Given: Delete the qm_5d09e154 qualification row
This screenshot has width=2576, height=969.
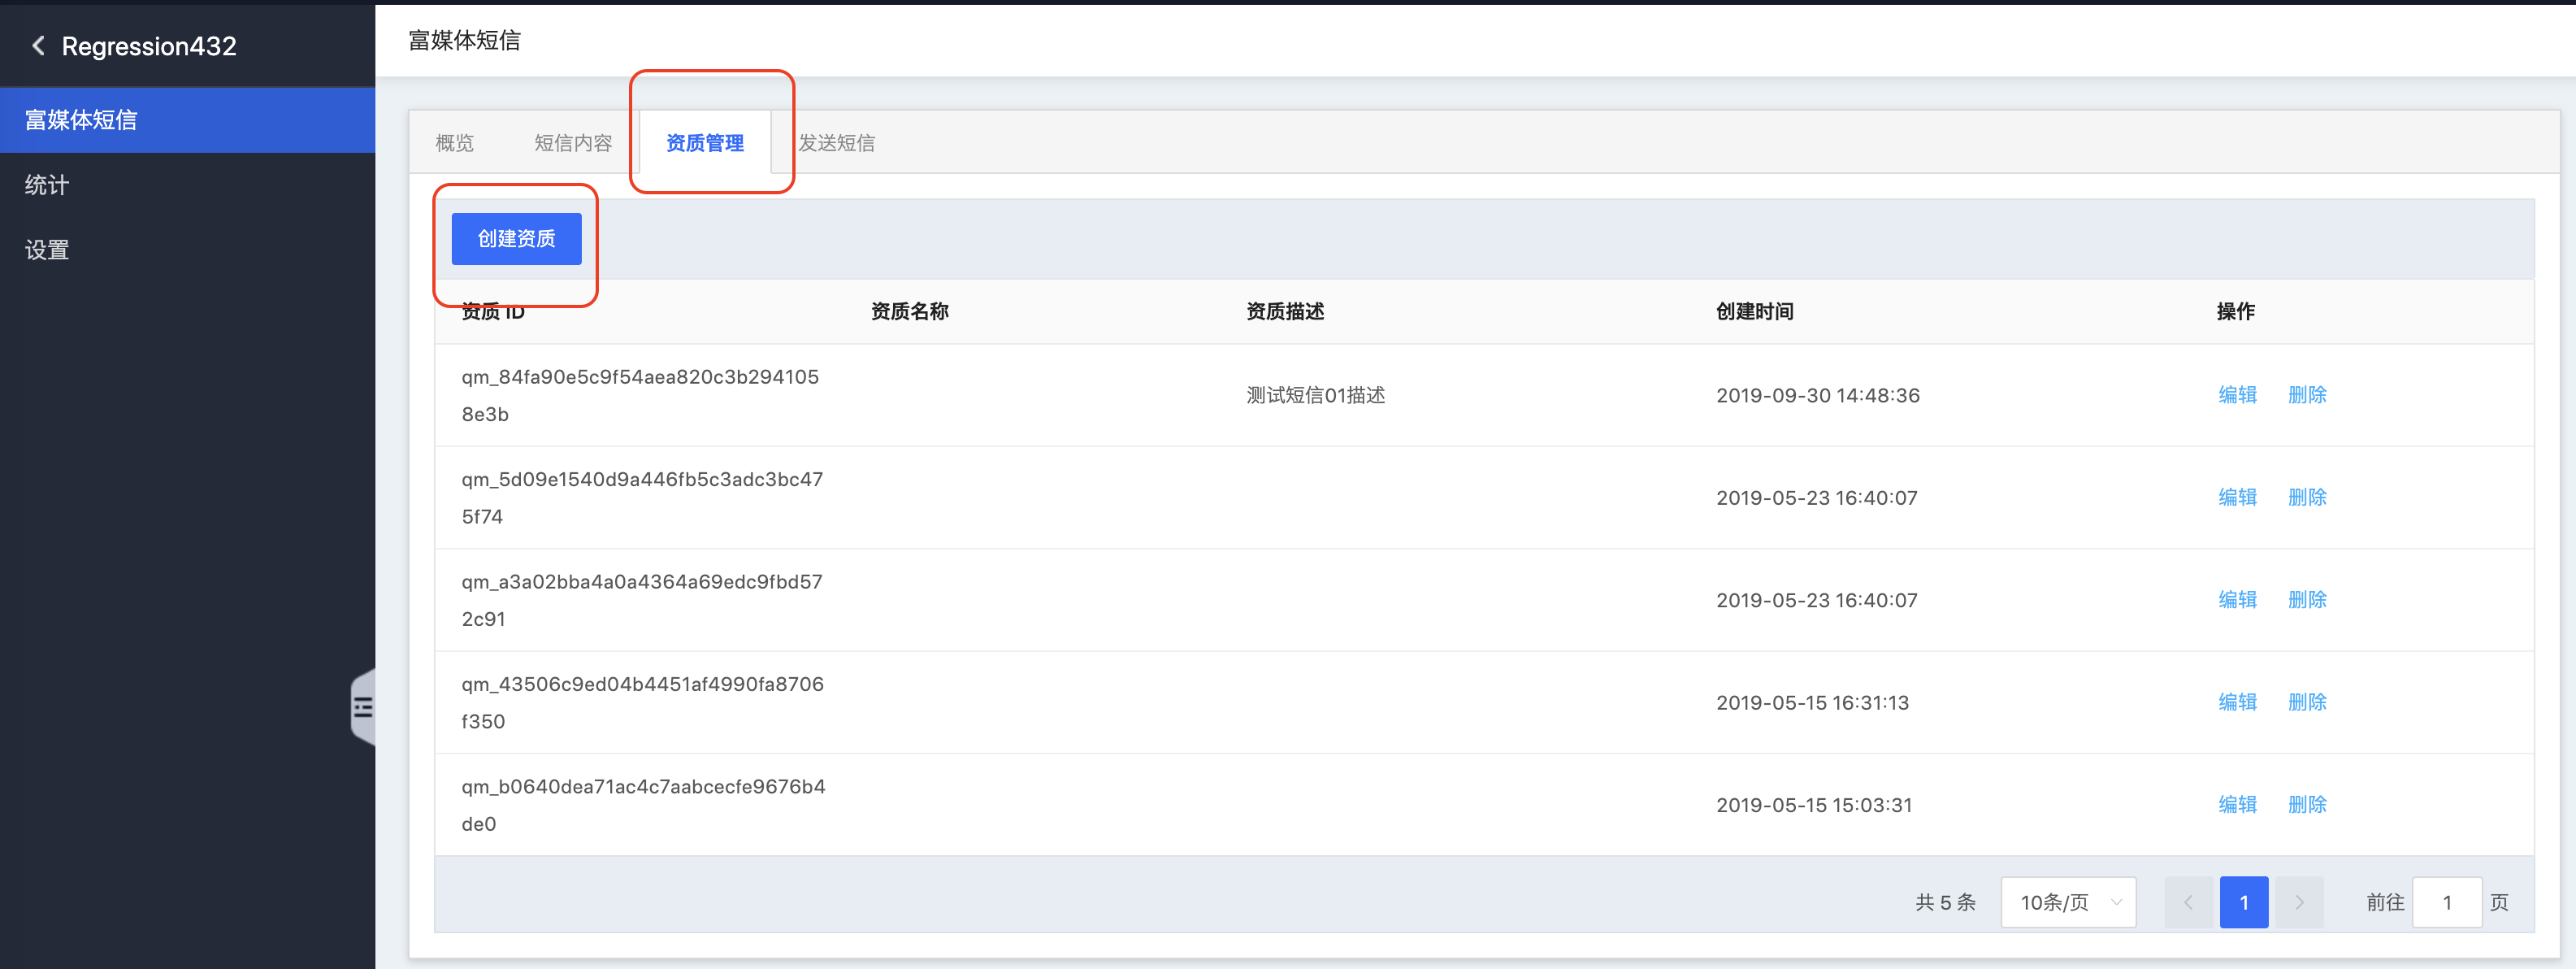Looking at the screenshot, I should 2307,497.
